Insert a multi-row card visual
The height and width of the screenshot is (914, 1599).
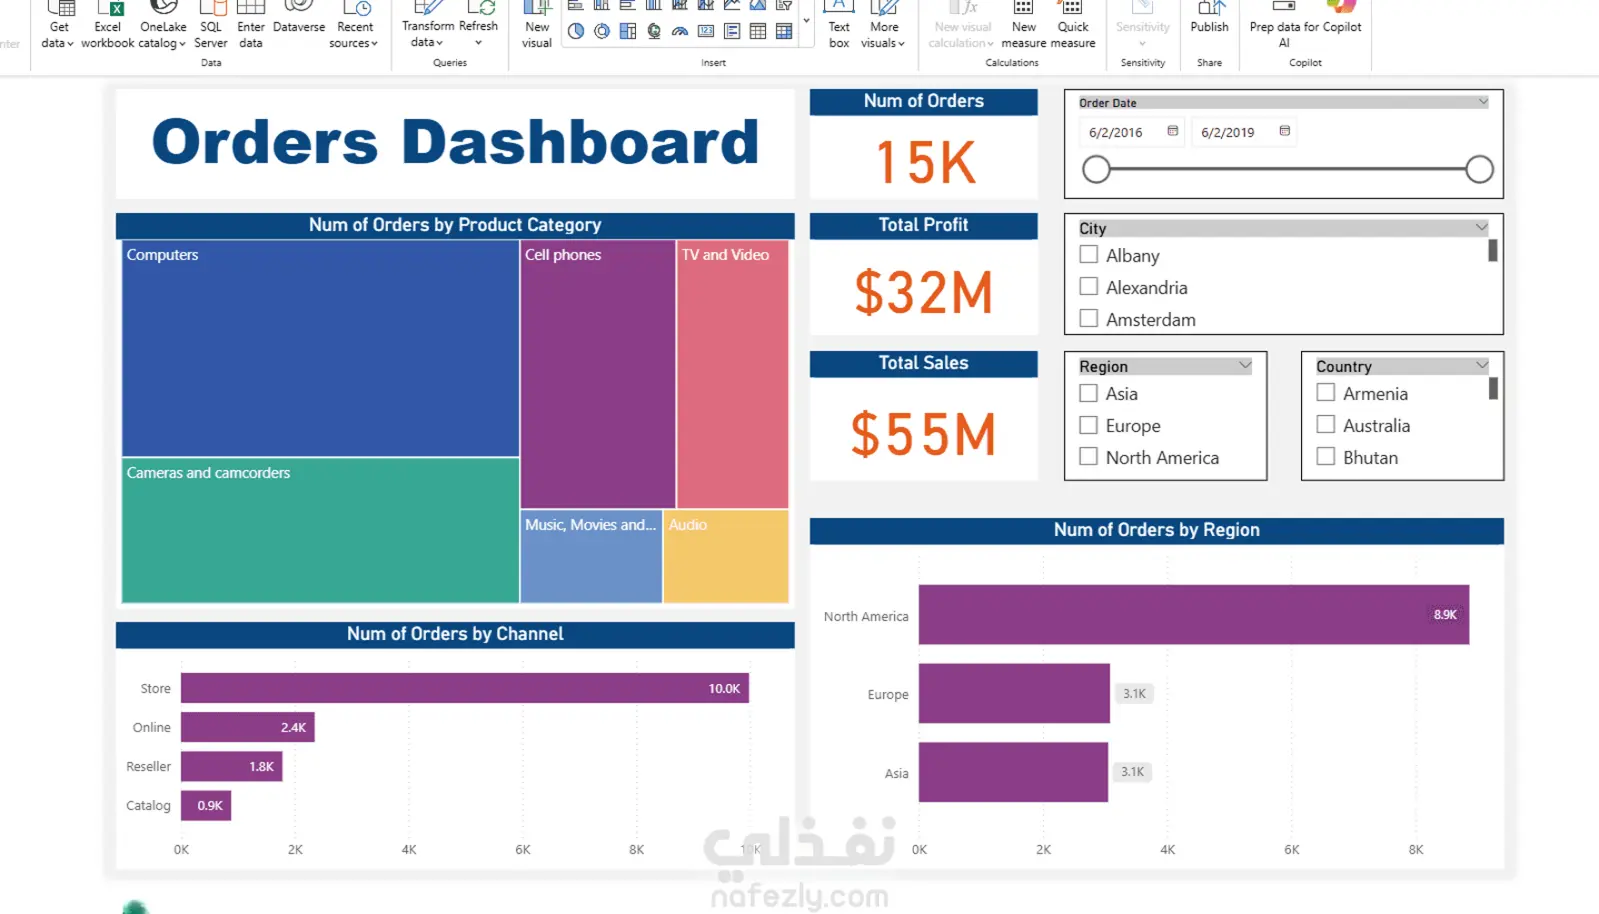[x=732, y=31]
